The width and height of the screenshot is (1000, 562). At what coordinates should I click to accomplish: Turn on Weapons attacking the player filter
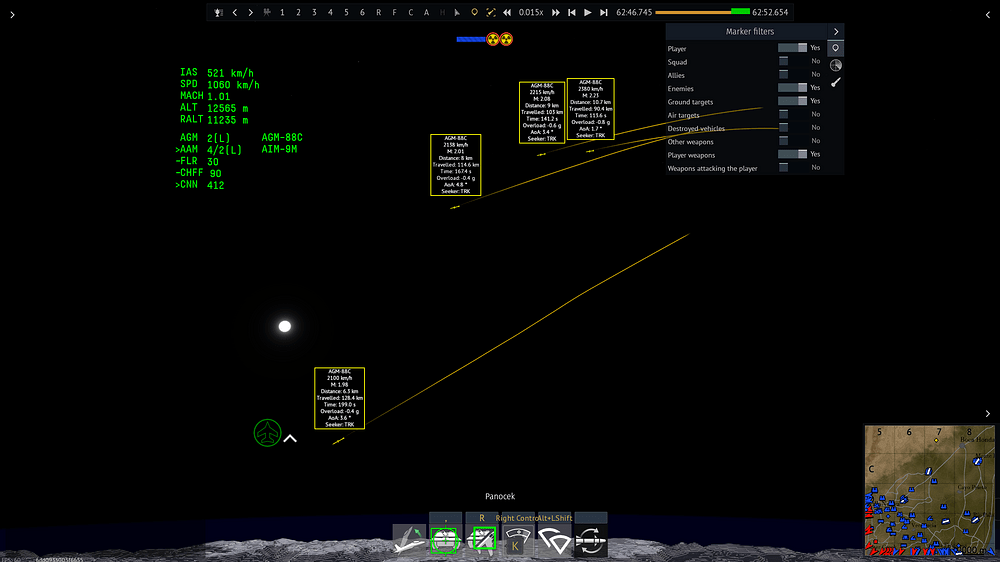[x=792, y=168]
